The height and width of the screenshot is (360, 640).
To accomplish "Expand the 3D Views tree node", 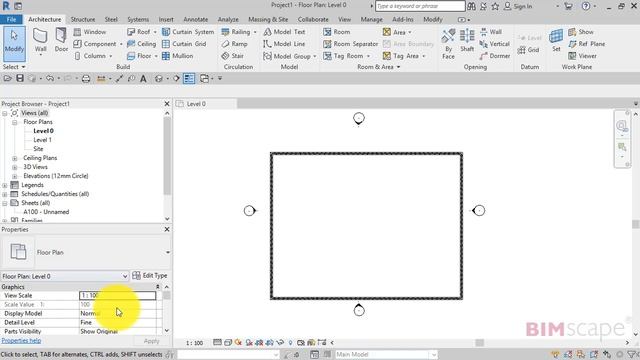I will pyautogui.click(x=15, y=167).
